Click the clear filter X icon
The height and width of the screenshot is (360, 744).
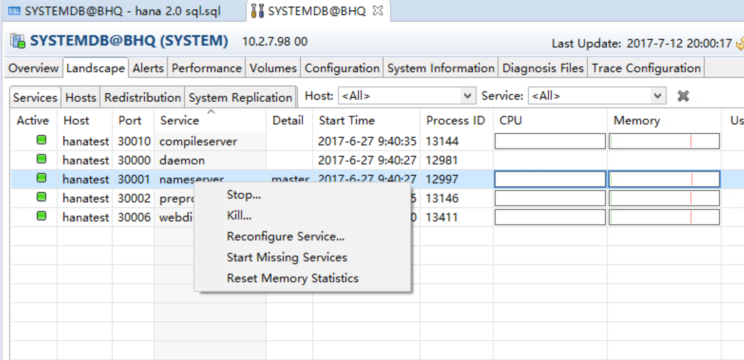pos(683,96)
